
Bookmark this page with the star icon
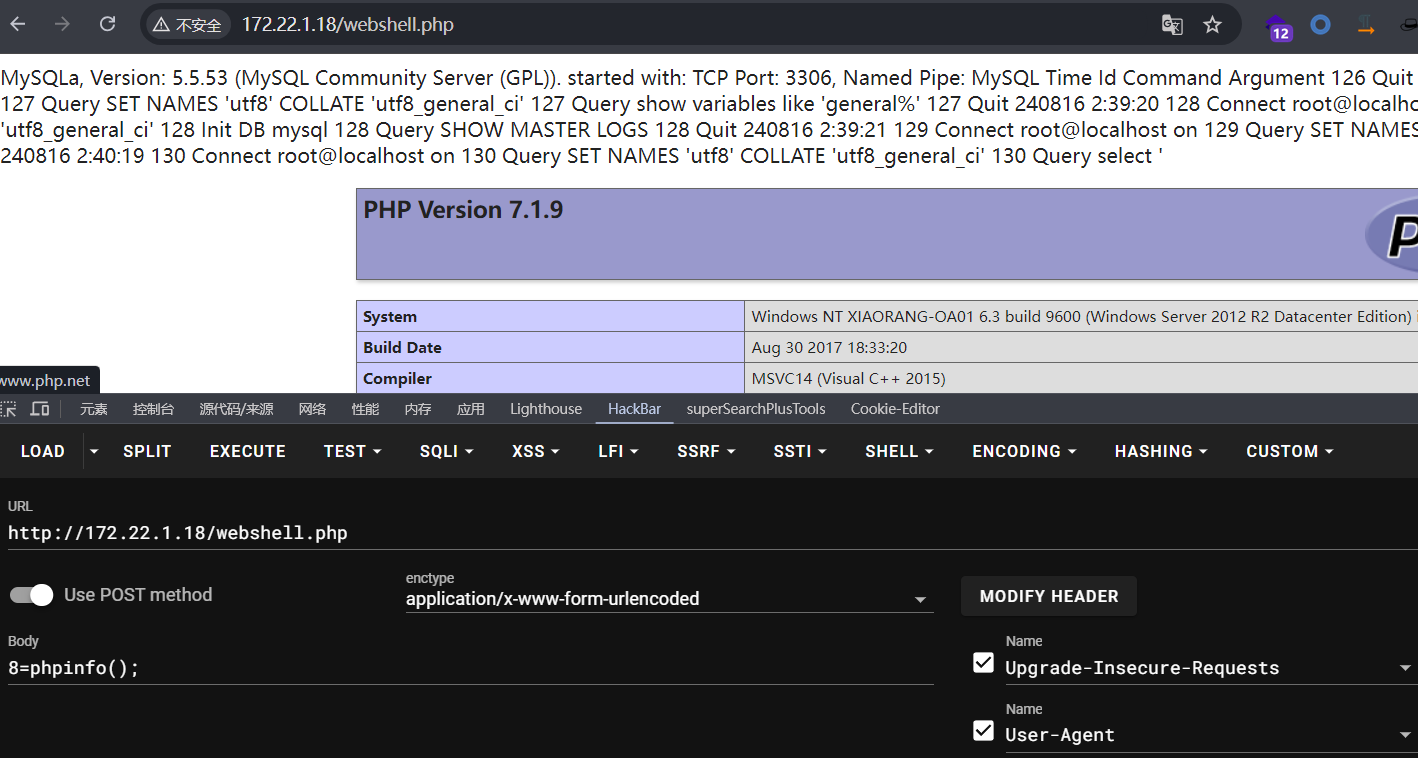[1213, 25]
